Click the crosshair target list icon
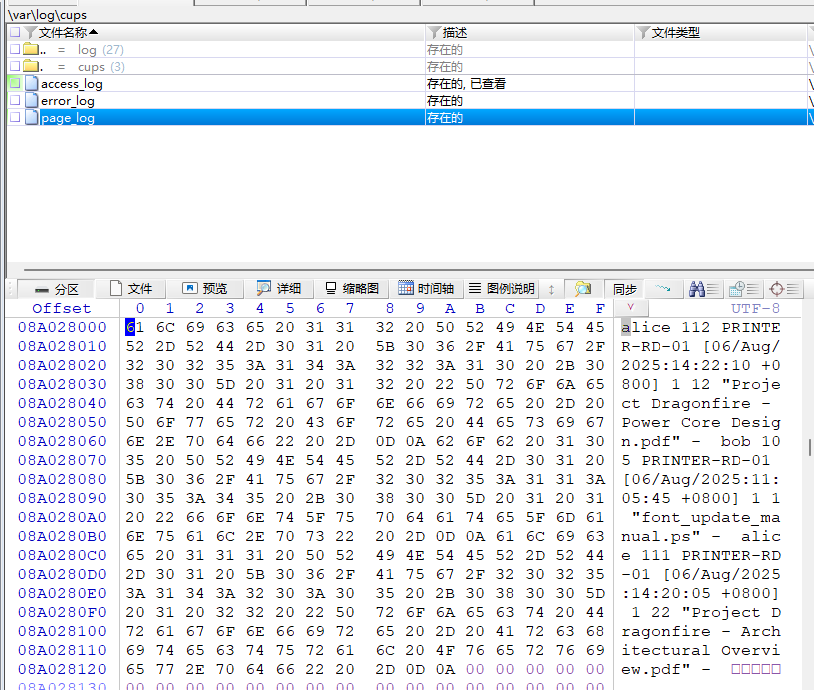 tap(784, 289)
